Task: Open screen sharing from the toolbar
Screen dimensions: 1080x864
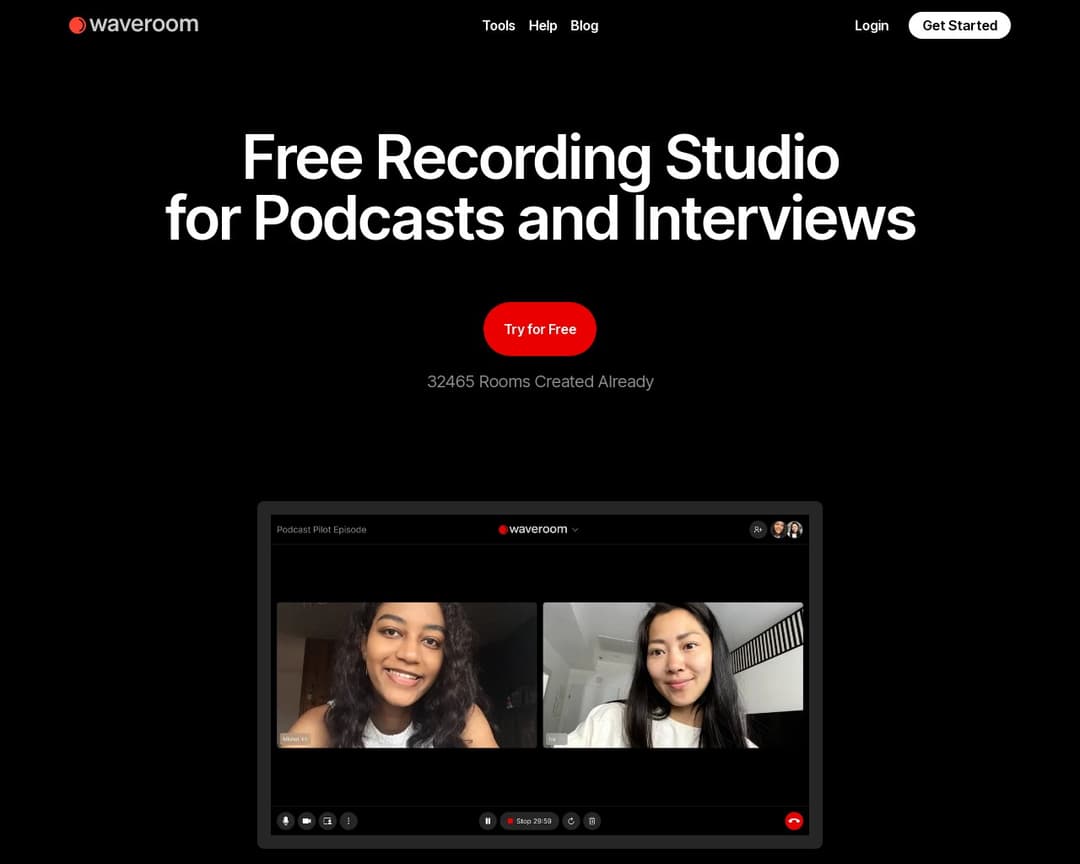Action: (x=328, y=821)
